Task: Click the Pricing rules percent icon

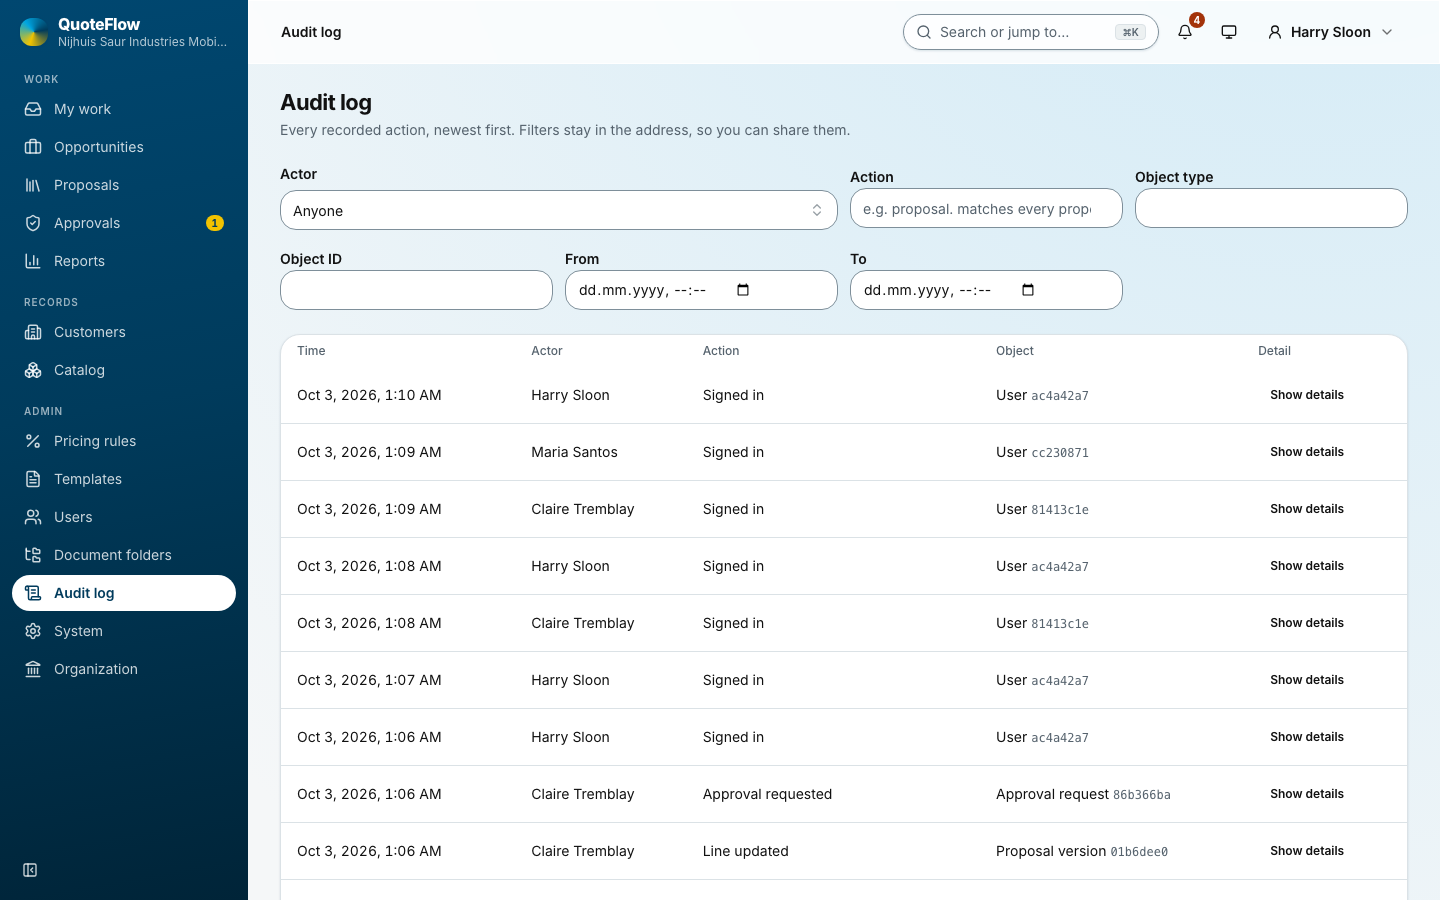Action: (33, 441)
